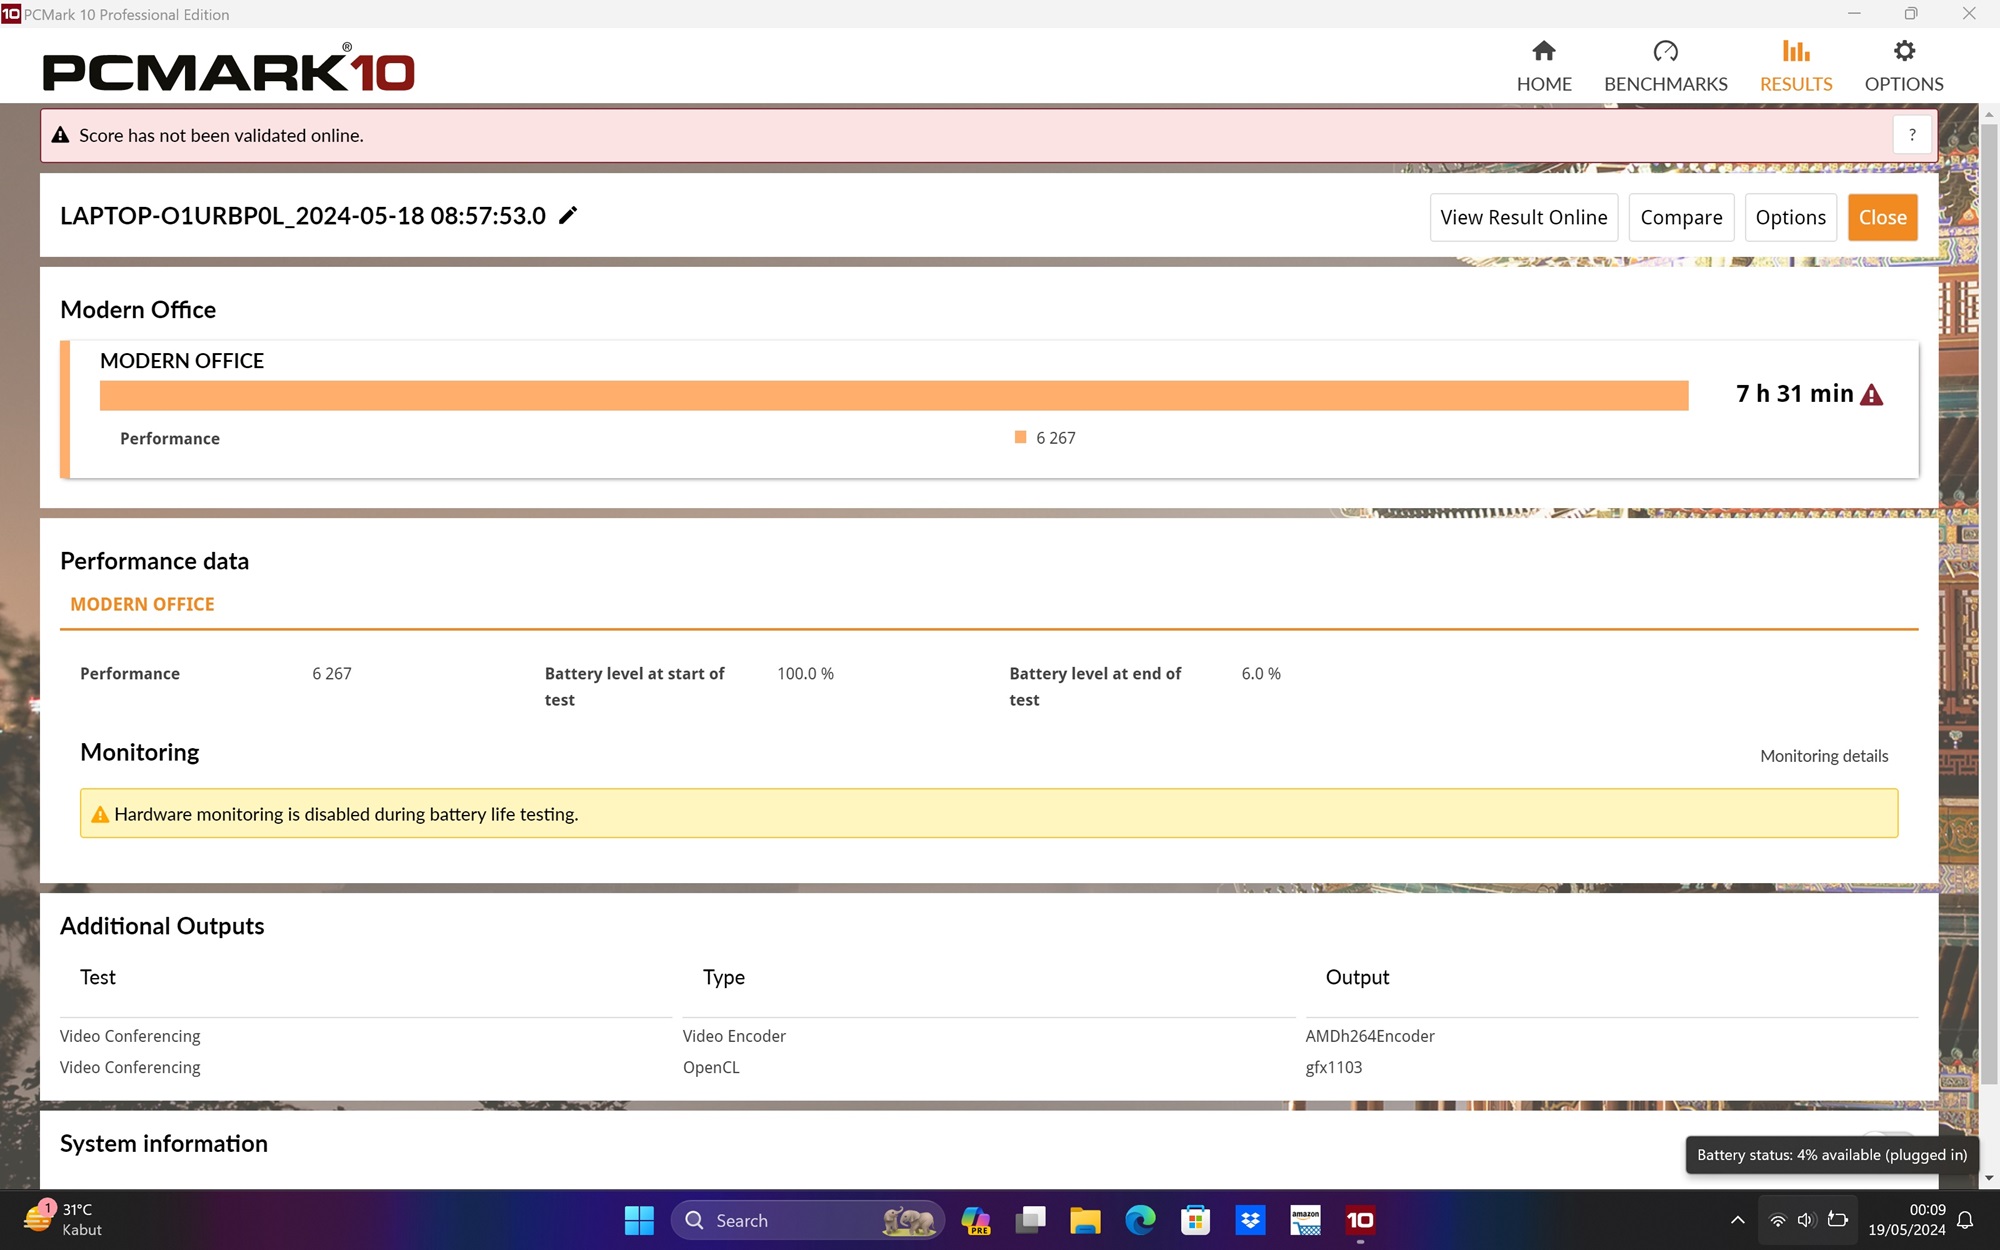The width and height of the screenshot is (2000, 1250).
Task: Open Task View on taskbar
Action: pyautogui.click(x=1030, y=1220)
